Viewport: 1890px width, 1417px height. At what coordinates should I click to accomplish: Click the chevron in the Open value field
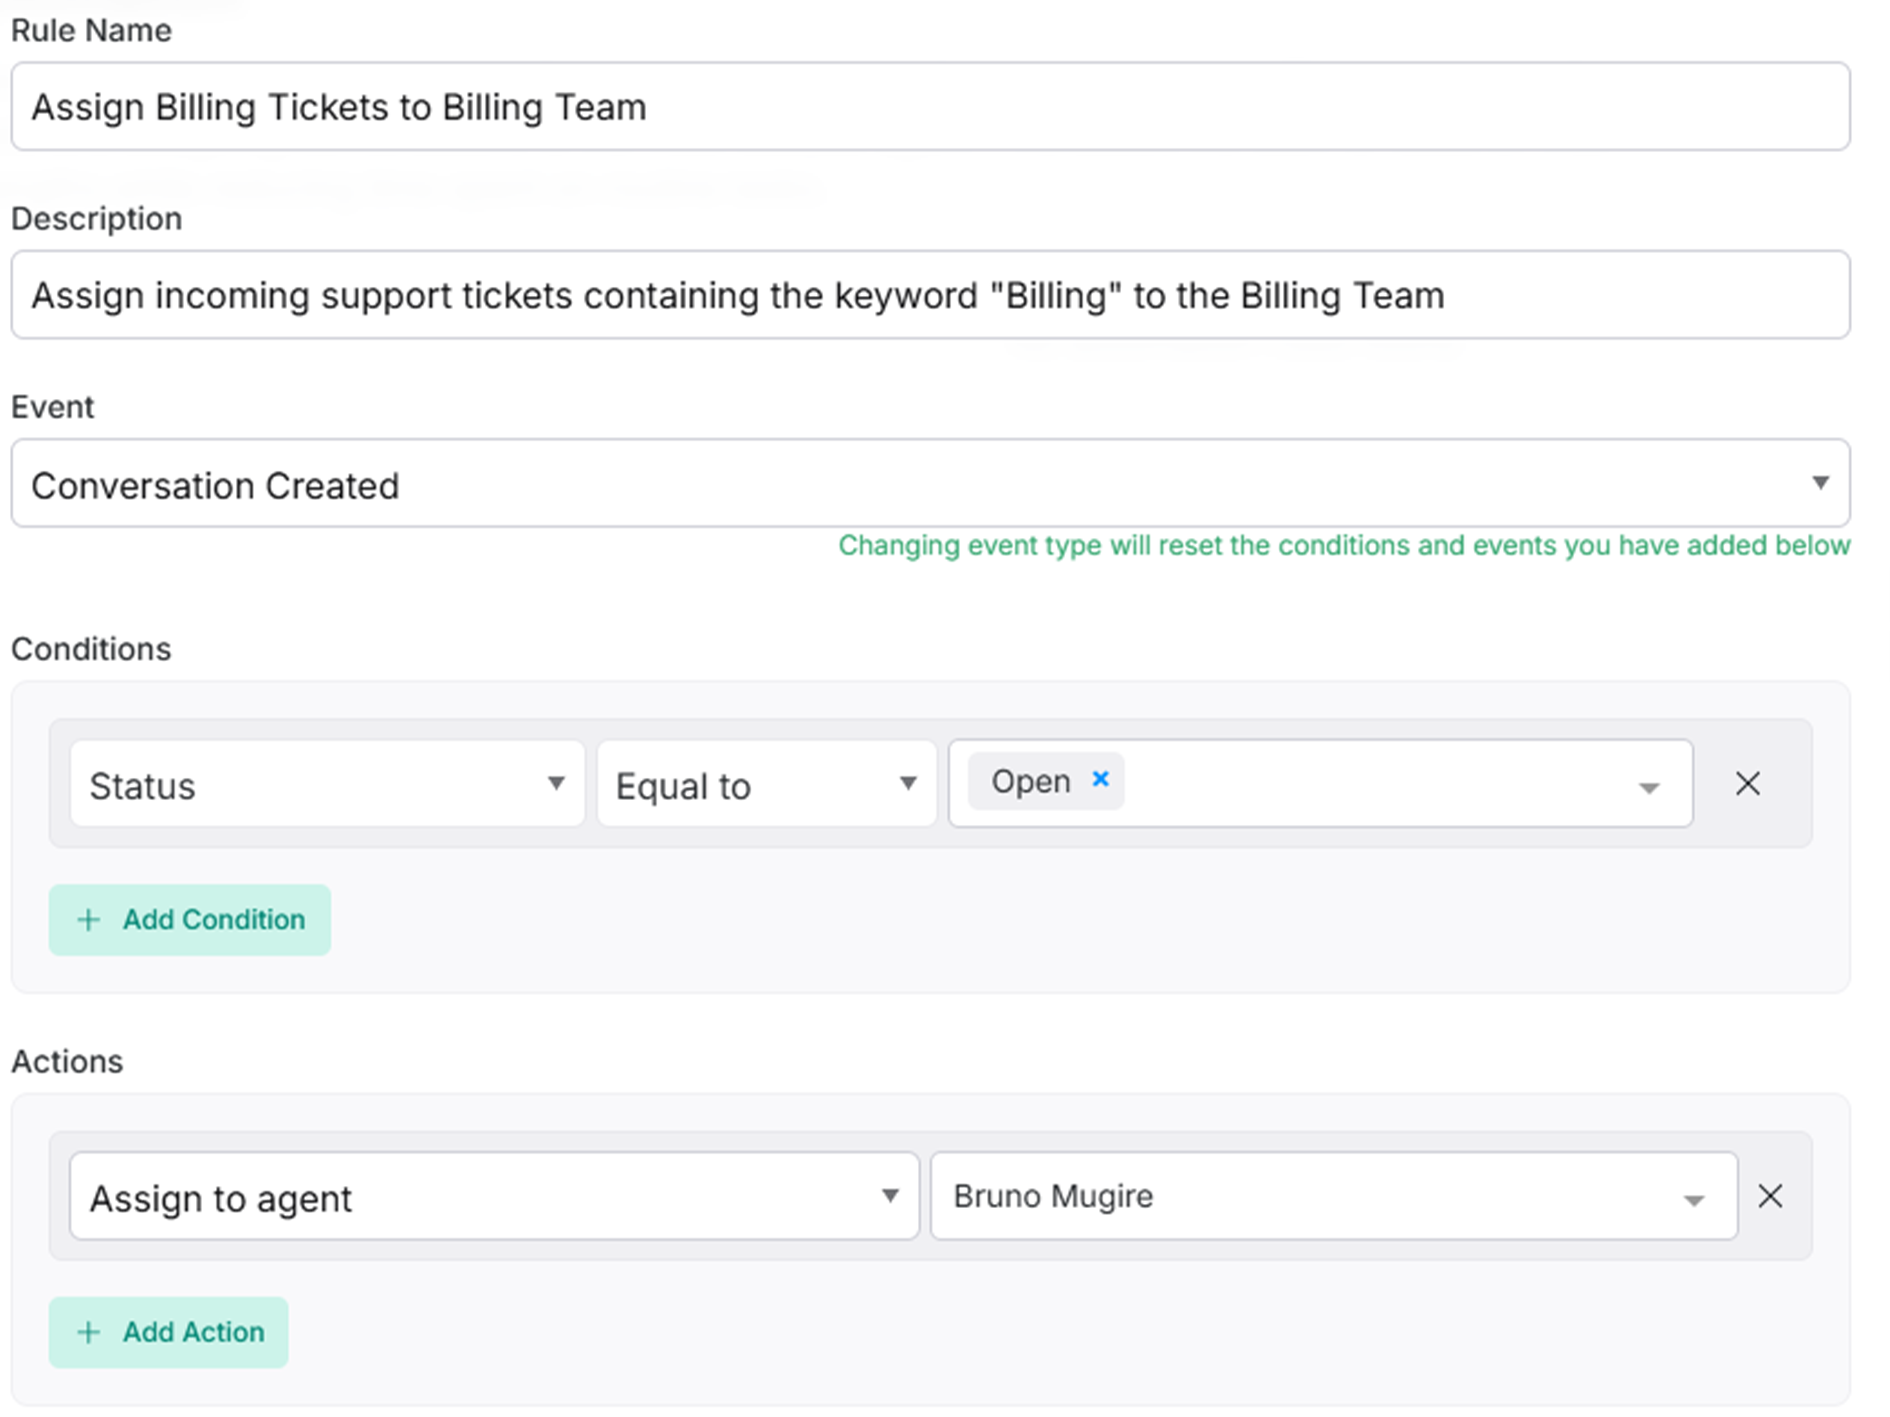(x=1648, y=788)
